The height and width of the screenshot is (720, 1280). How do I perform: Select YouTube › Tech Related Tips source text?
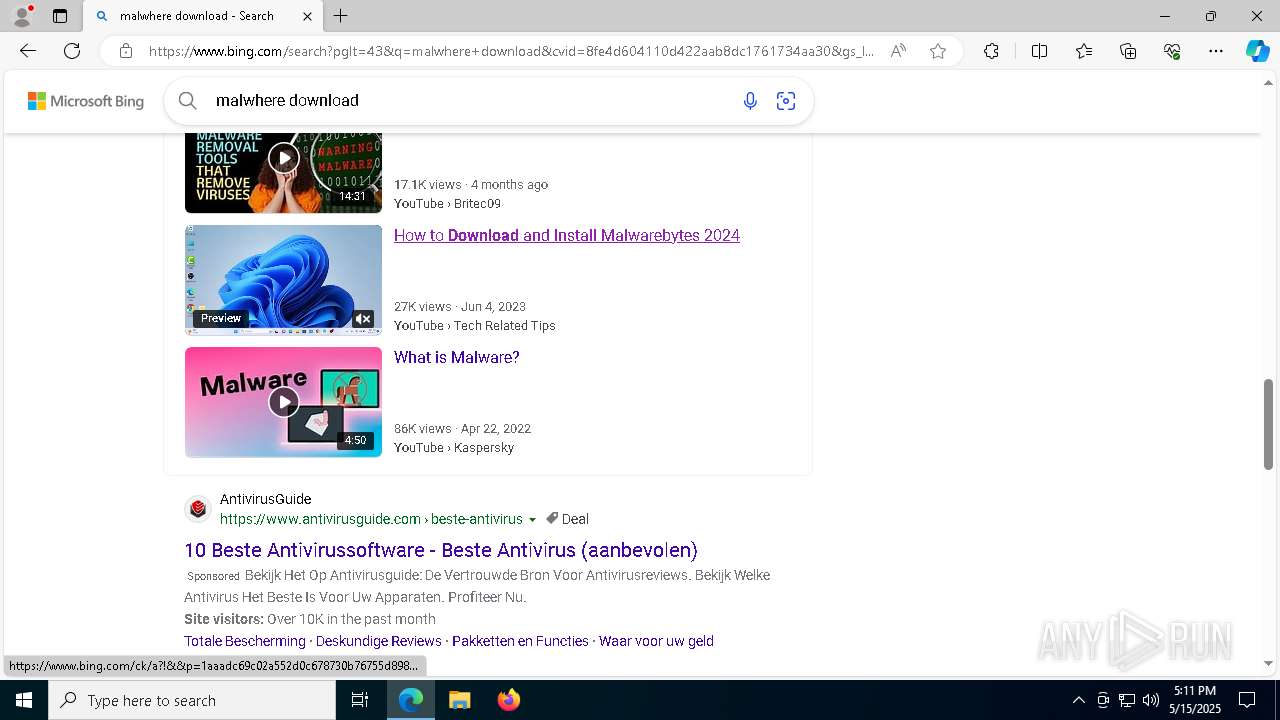[475, 325]
